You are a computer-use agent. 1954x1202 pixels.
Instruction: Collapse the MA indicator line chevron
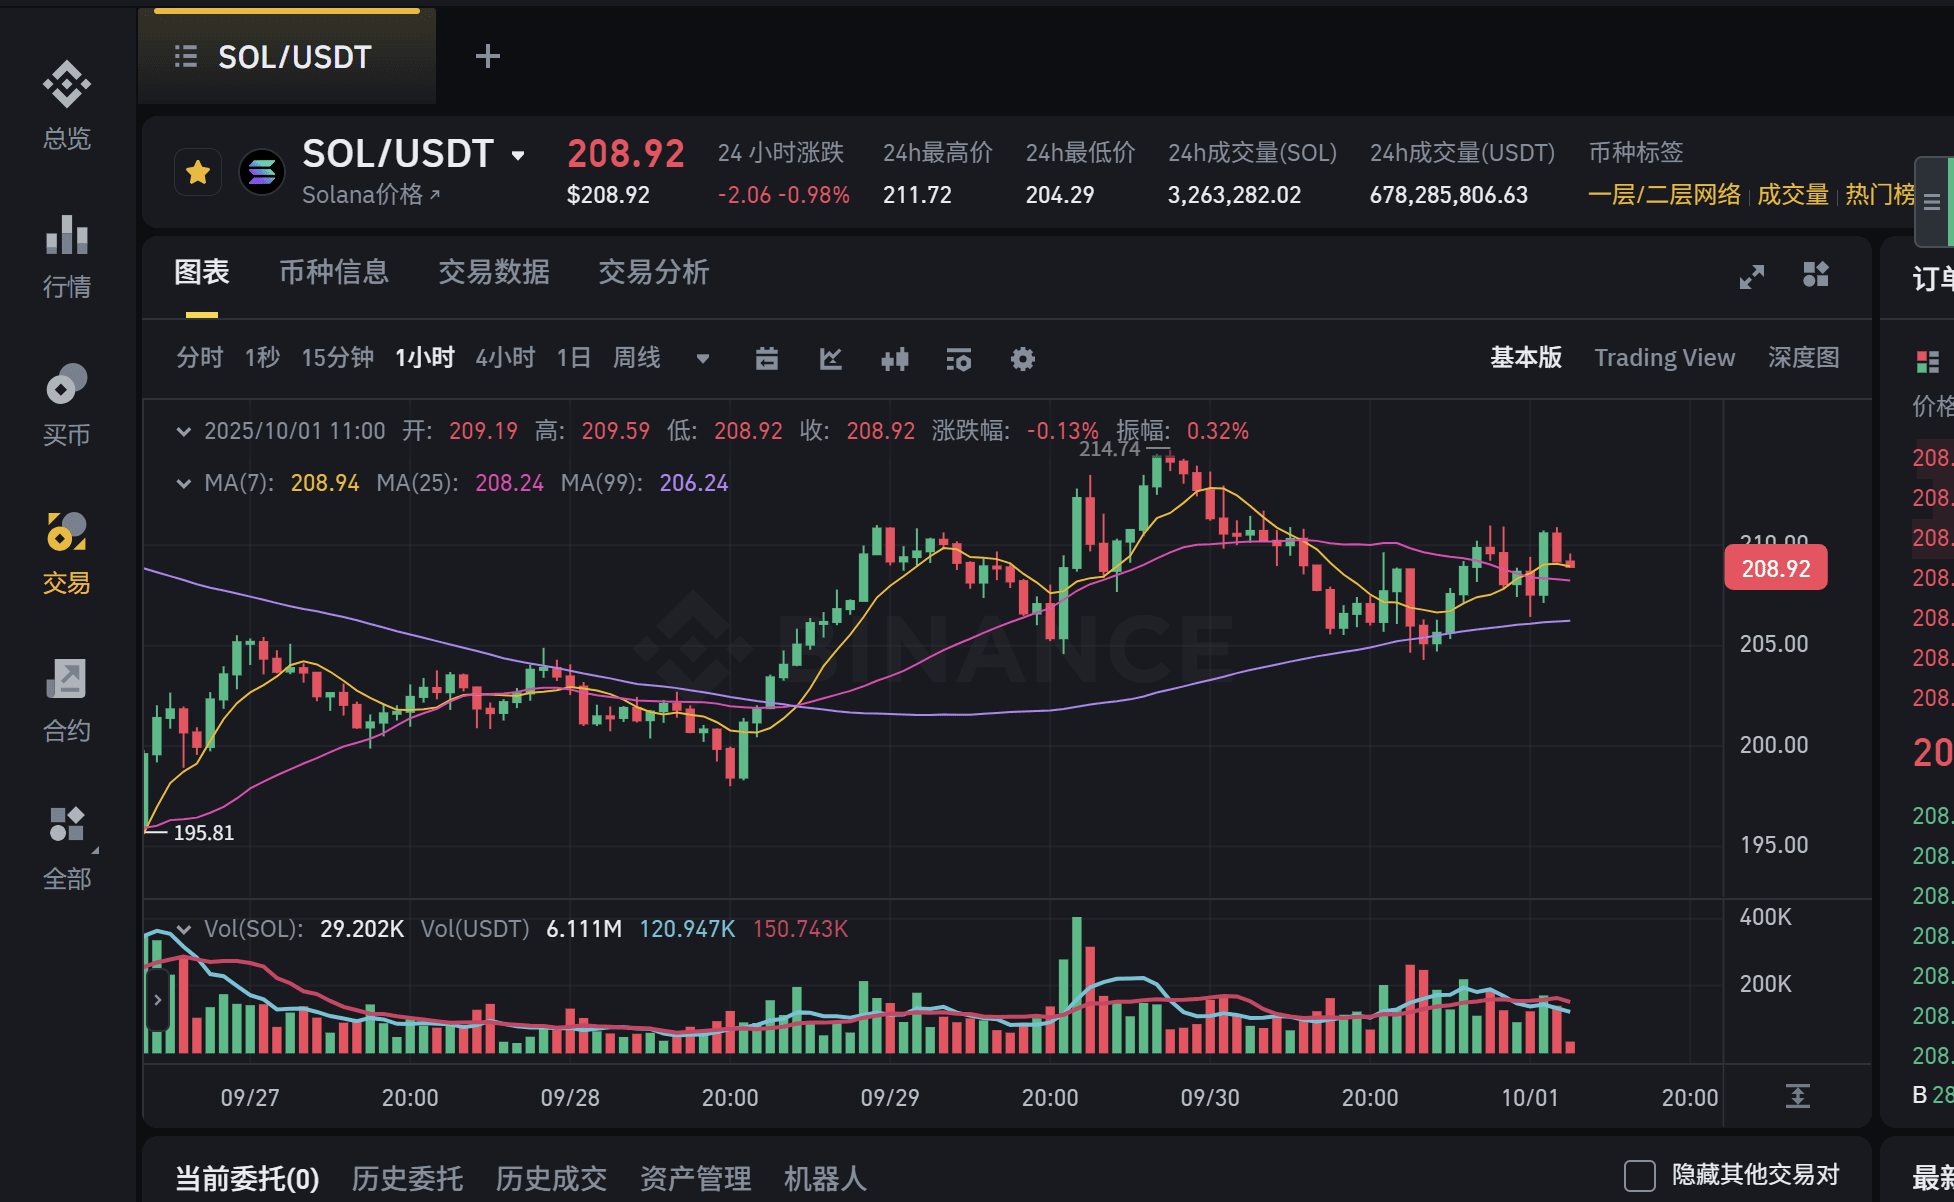point(183,484)
